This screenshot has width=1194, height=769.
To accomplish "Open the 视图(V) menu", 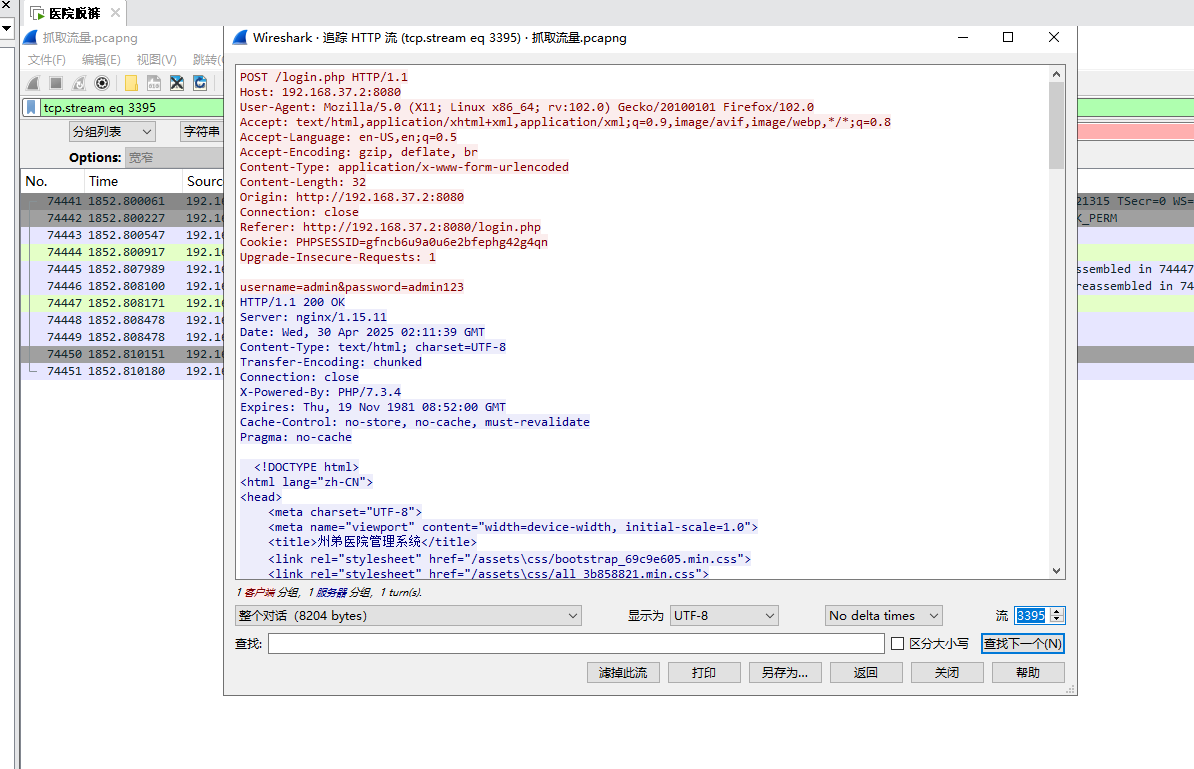I will (x=156, y=59).
